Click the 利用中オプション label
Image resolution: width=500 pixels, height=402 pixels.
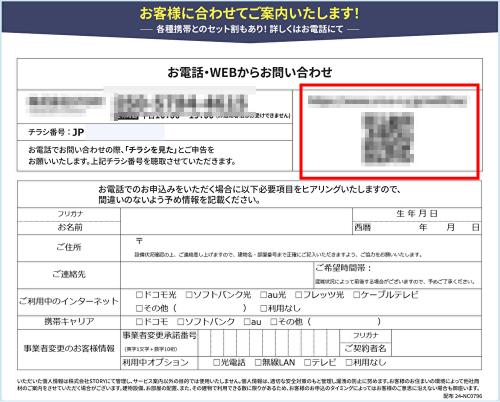155,362
